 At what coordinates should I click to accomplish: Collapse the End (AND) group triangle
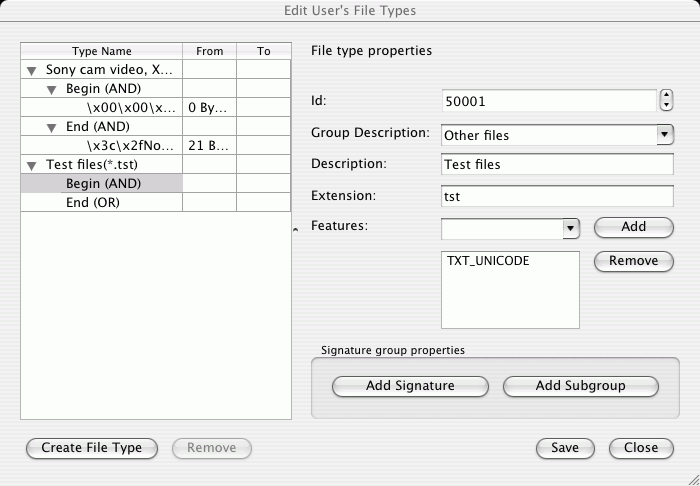pos(51,128)
